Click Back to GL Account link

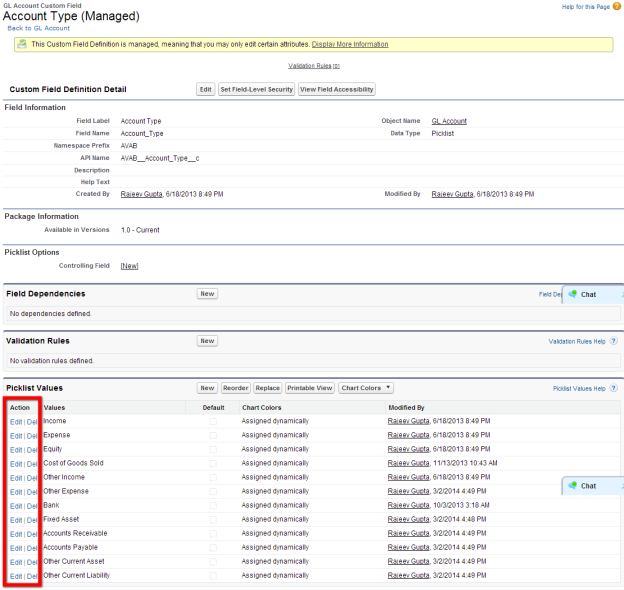[x=38, y=28]
